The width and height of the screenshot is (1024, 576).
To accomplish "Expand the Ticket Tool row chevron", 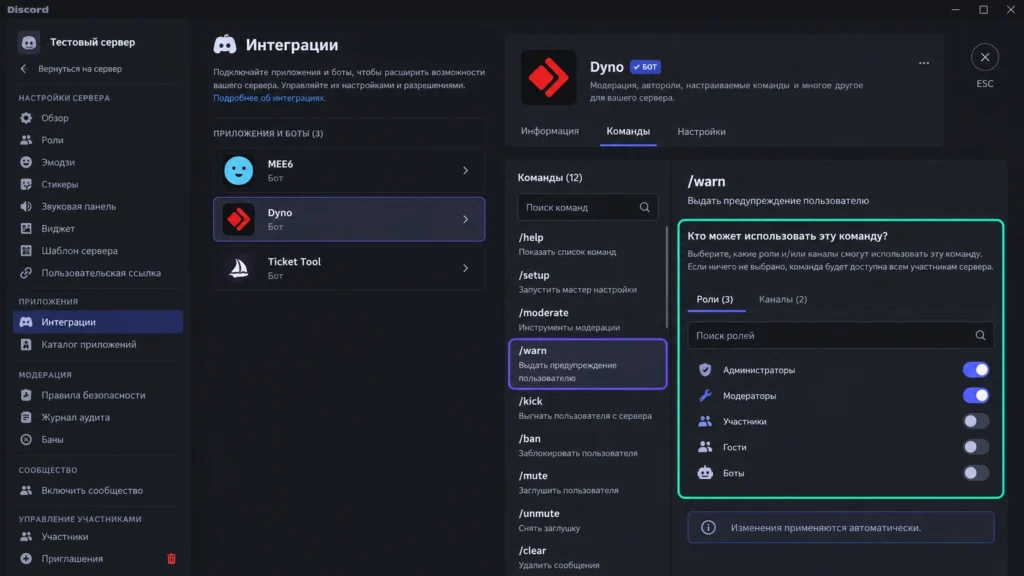I will [466, 268].
